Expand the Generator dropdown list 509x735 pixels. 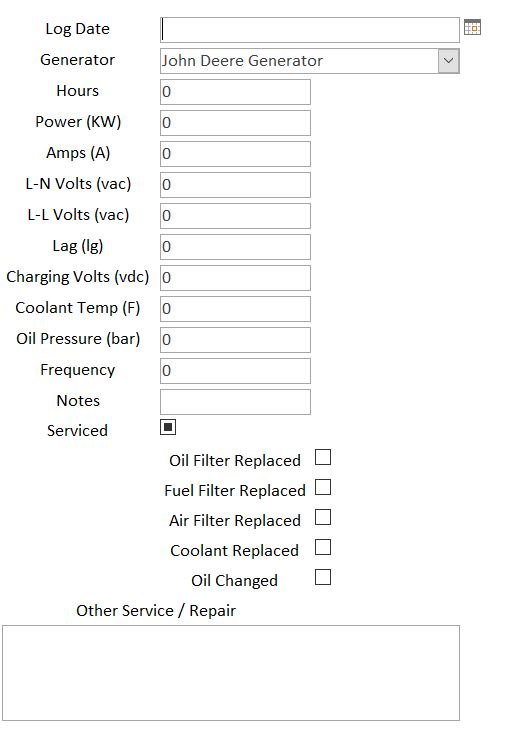click(x=449, y=61)
